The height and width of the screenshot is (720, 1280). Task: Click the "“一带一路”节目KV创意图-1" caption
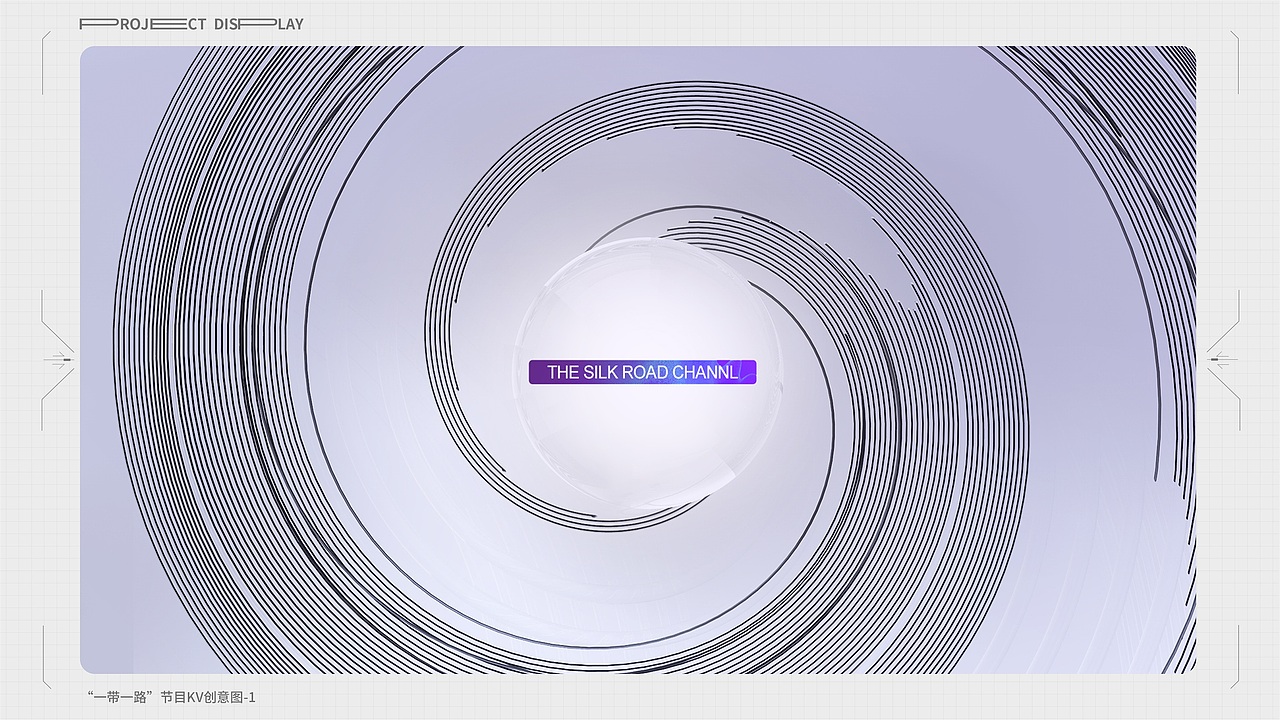[172, 697]
